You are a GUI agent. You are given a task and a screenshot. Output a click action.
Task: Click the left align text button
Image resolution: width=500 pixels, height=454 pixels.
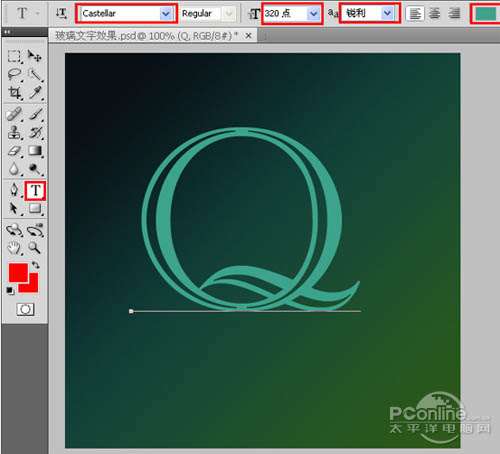(x=415, y=14)
